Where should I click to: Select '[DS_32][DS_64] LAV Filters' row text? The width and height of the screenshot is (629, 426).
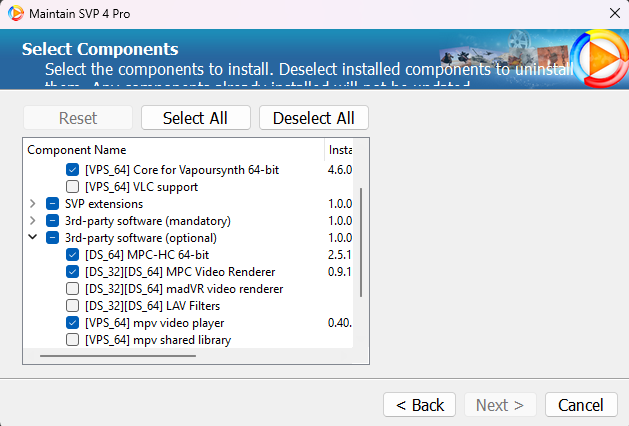pos(152,306)
